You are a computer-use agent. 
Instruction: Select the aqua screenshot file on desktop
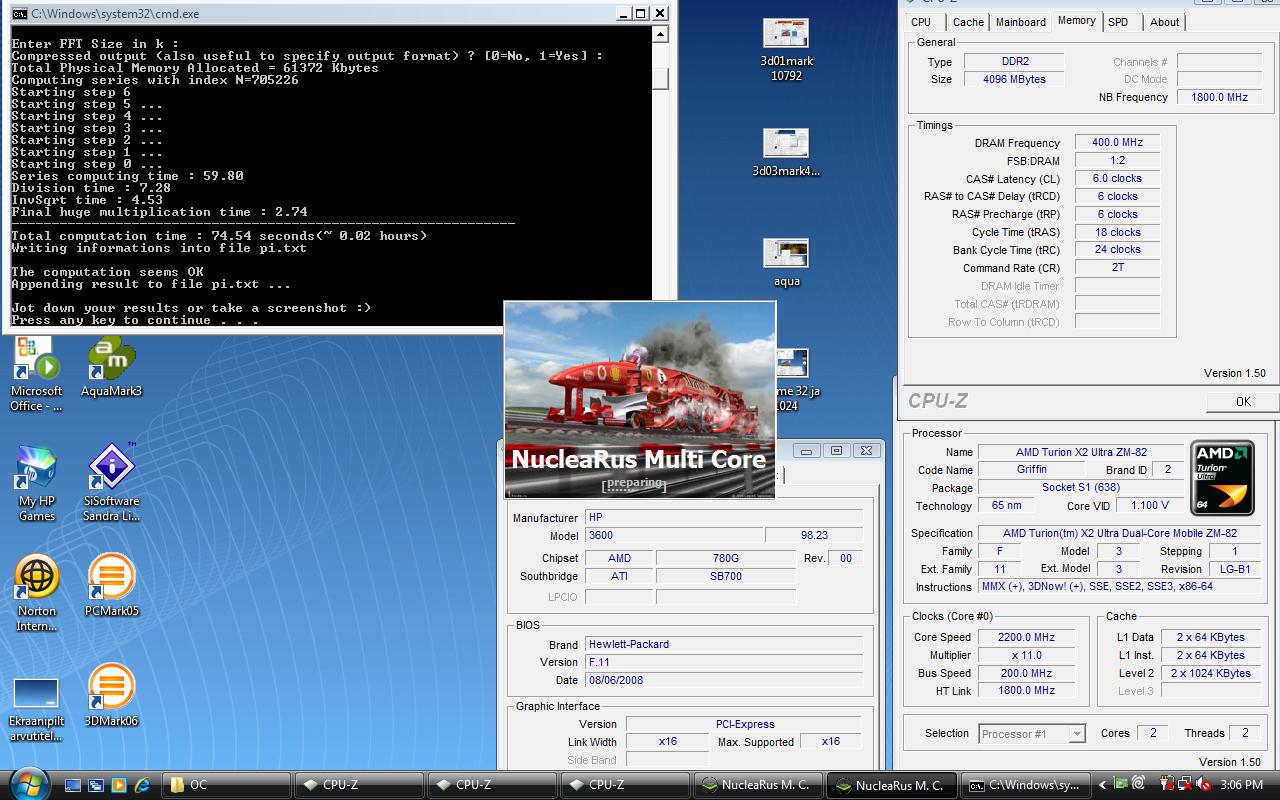(x=786, y=263)
